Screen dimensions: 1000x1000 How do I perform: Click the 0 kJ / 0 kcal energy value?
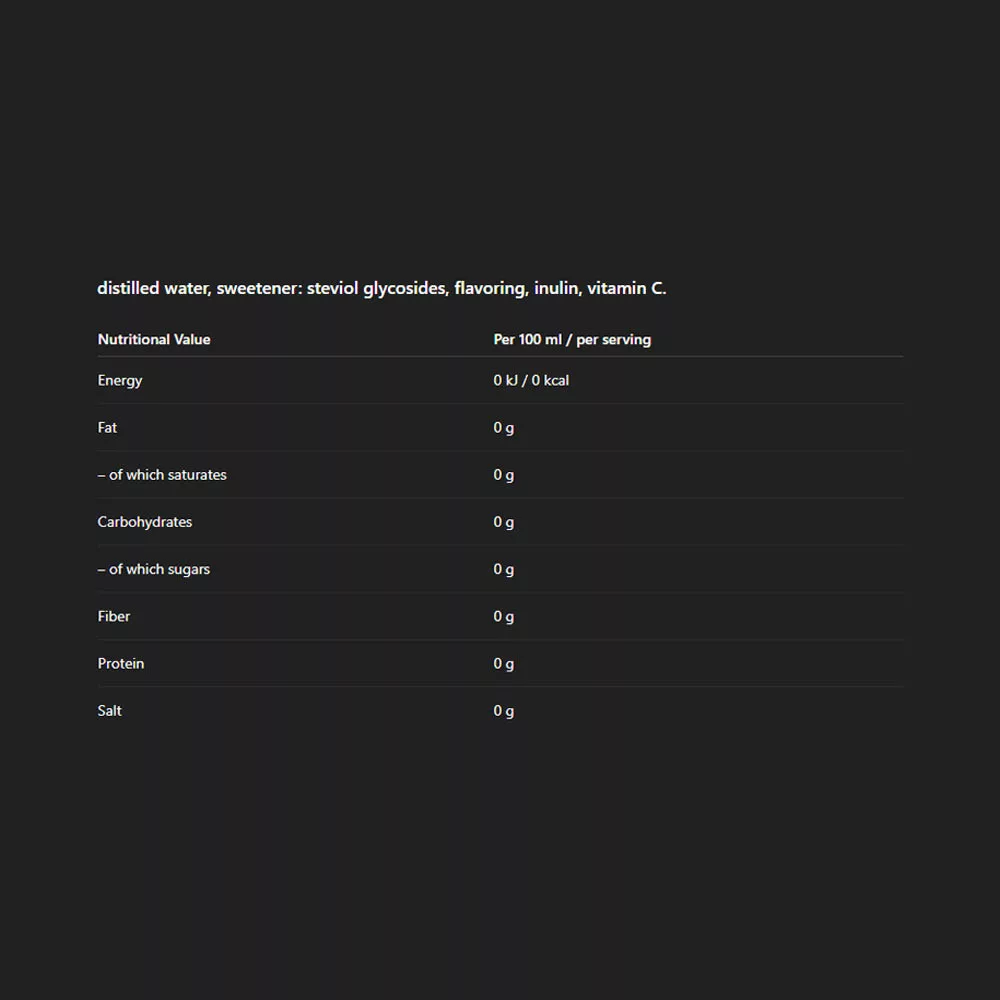(531, 381)
